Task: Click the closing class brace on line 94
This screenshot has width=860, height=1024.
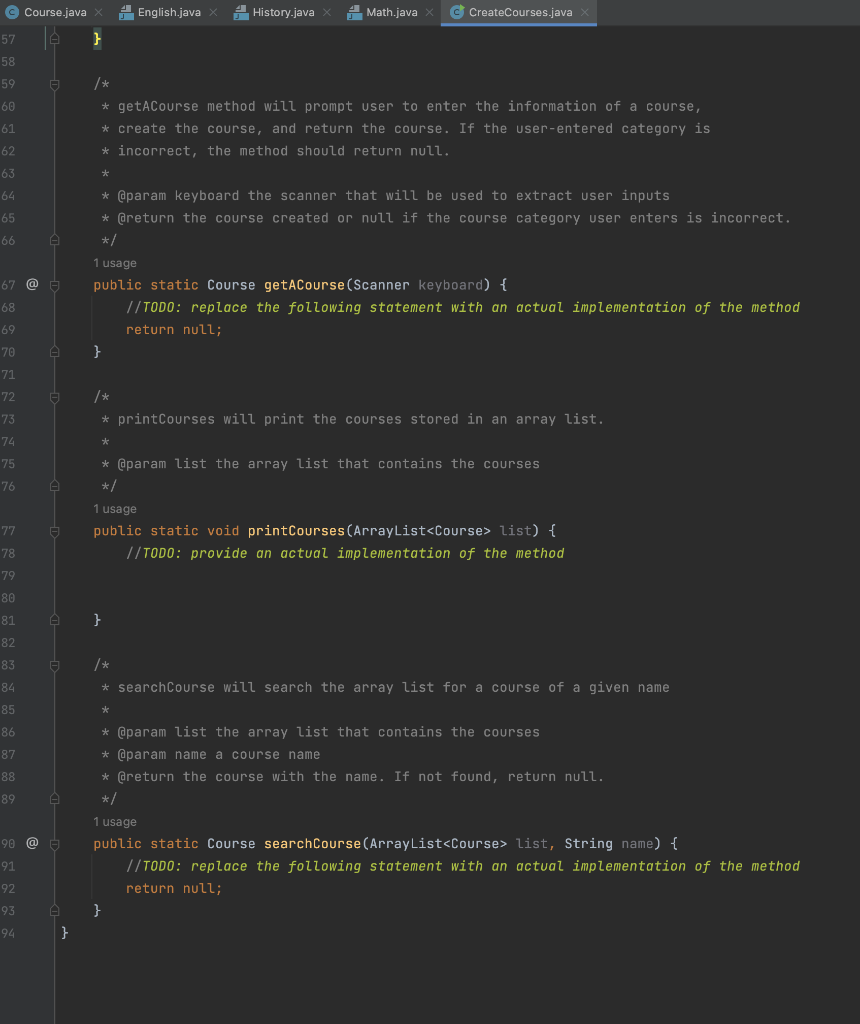Action: click(65, 933)
